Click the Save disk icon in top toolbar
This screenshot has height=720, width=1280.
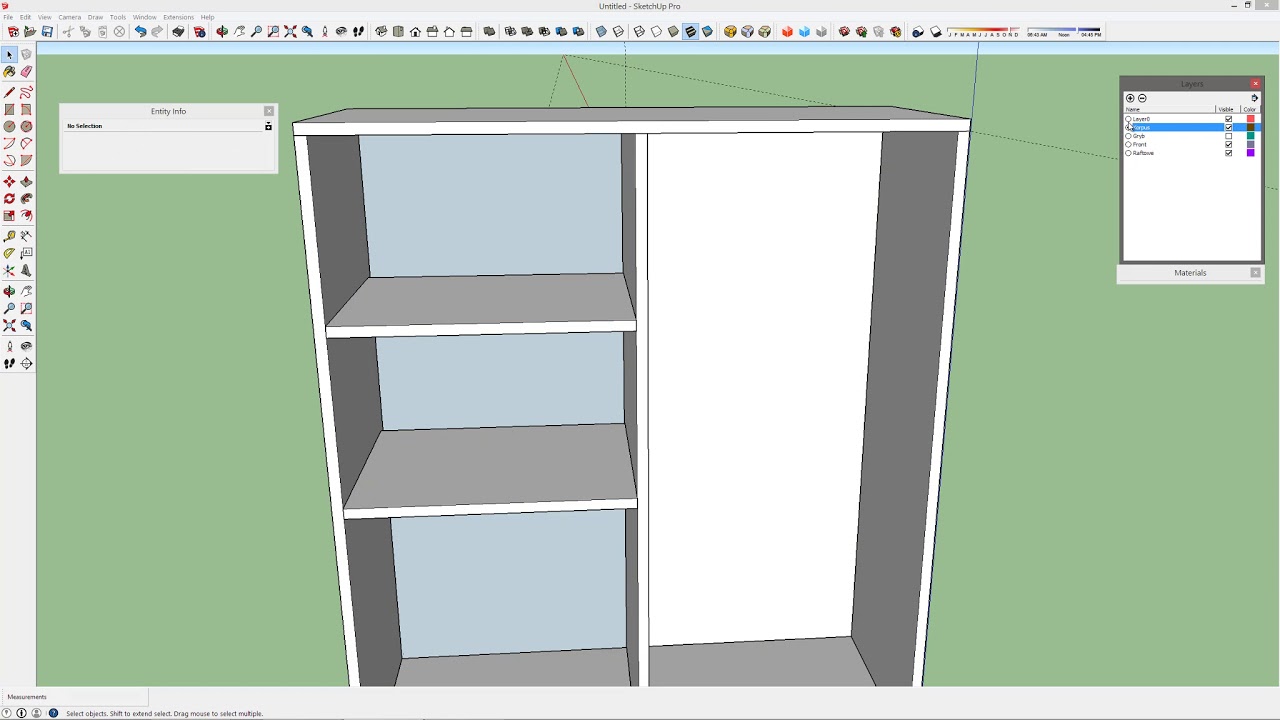47,32
